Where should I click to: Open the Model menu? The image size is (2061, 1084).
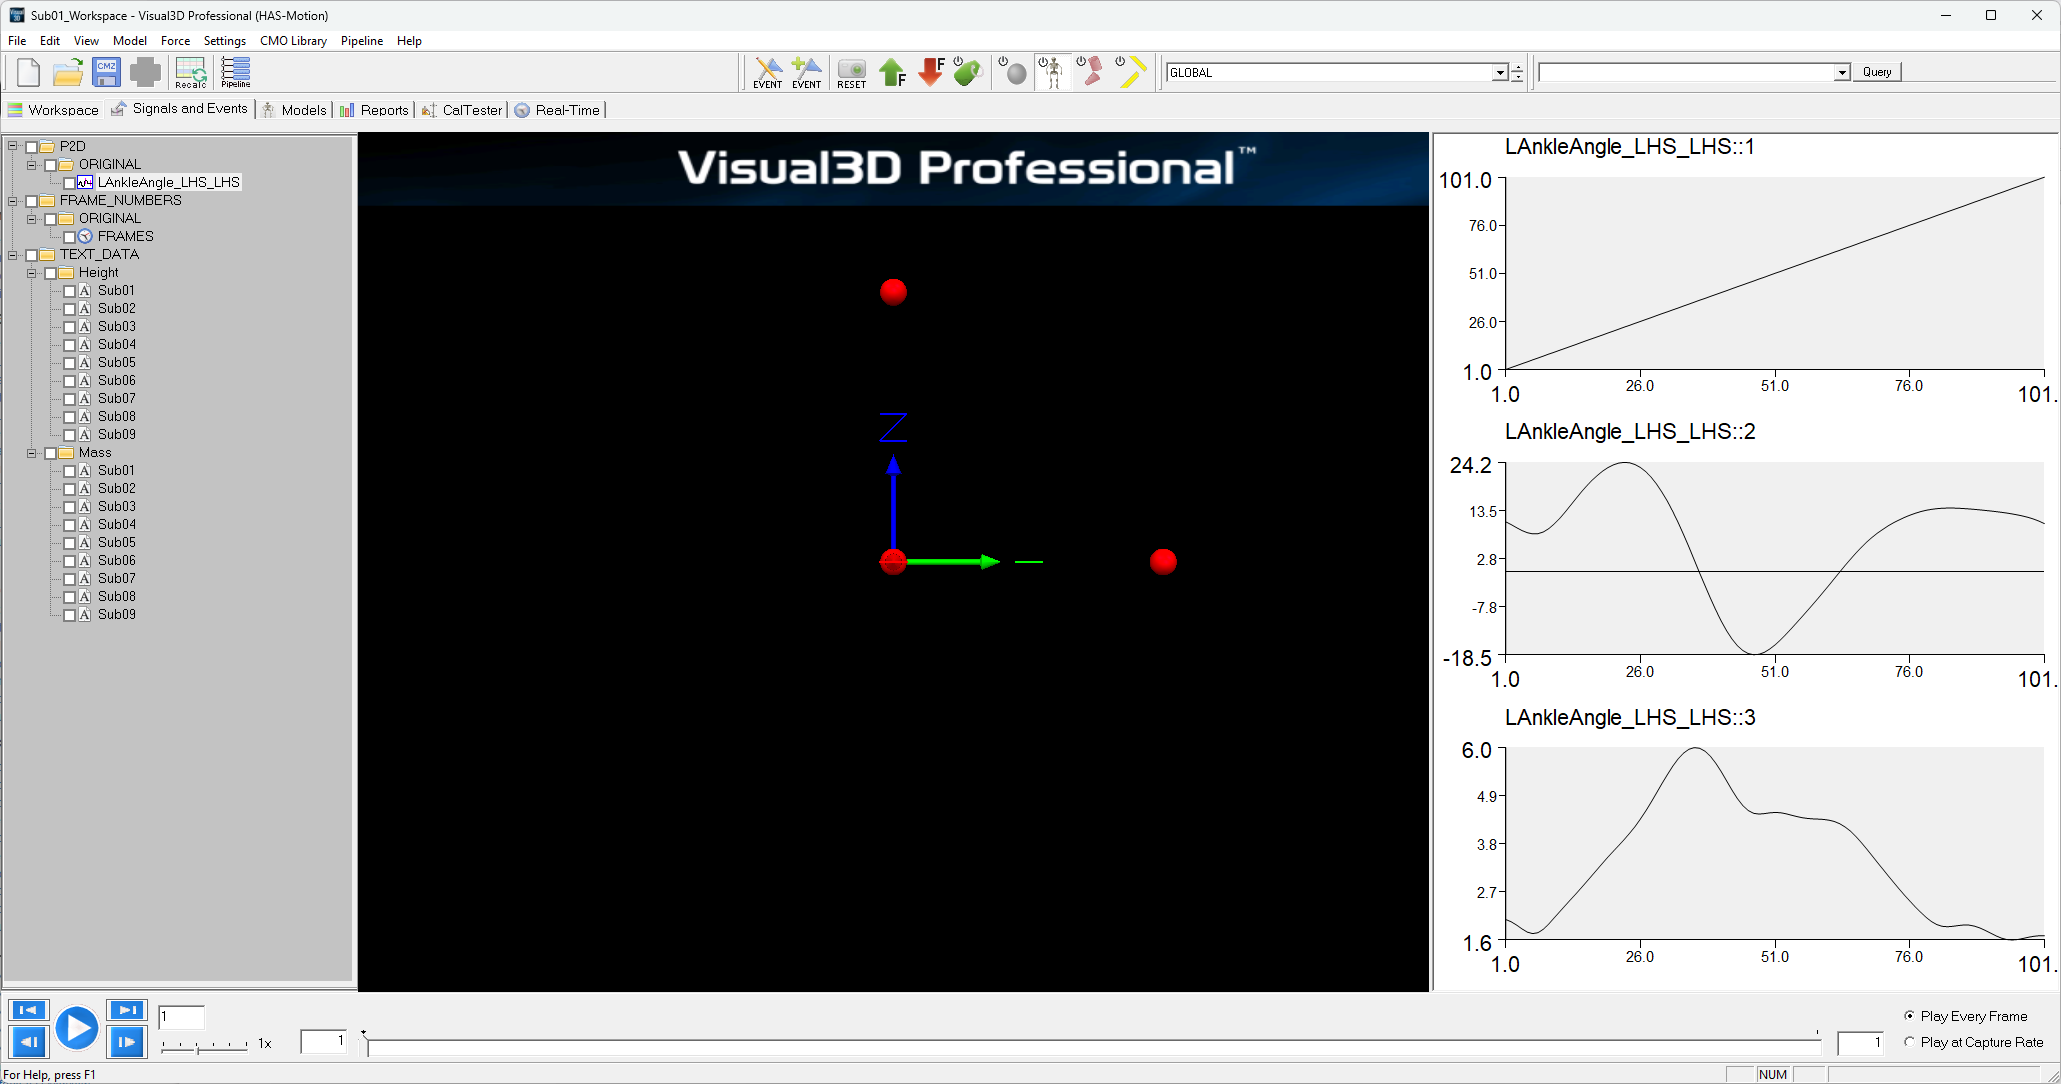130,41
